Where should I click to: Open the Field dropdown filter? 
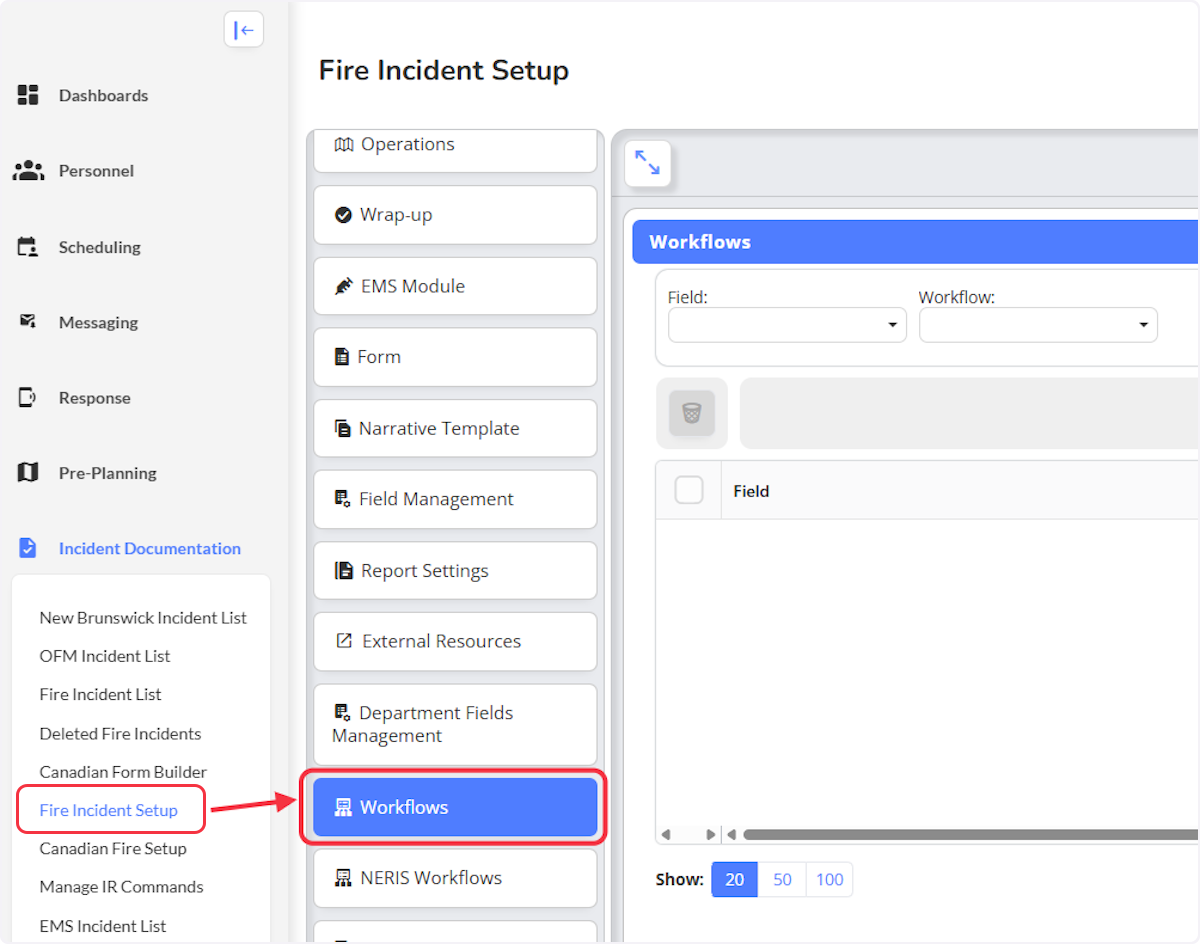tap(787, 325)
